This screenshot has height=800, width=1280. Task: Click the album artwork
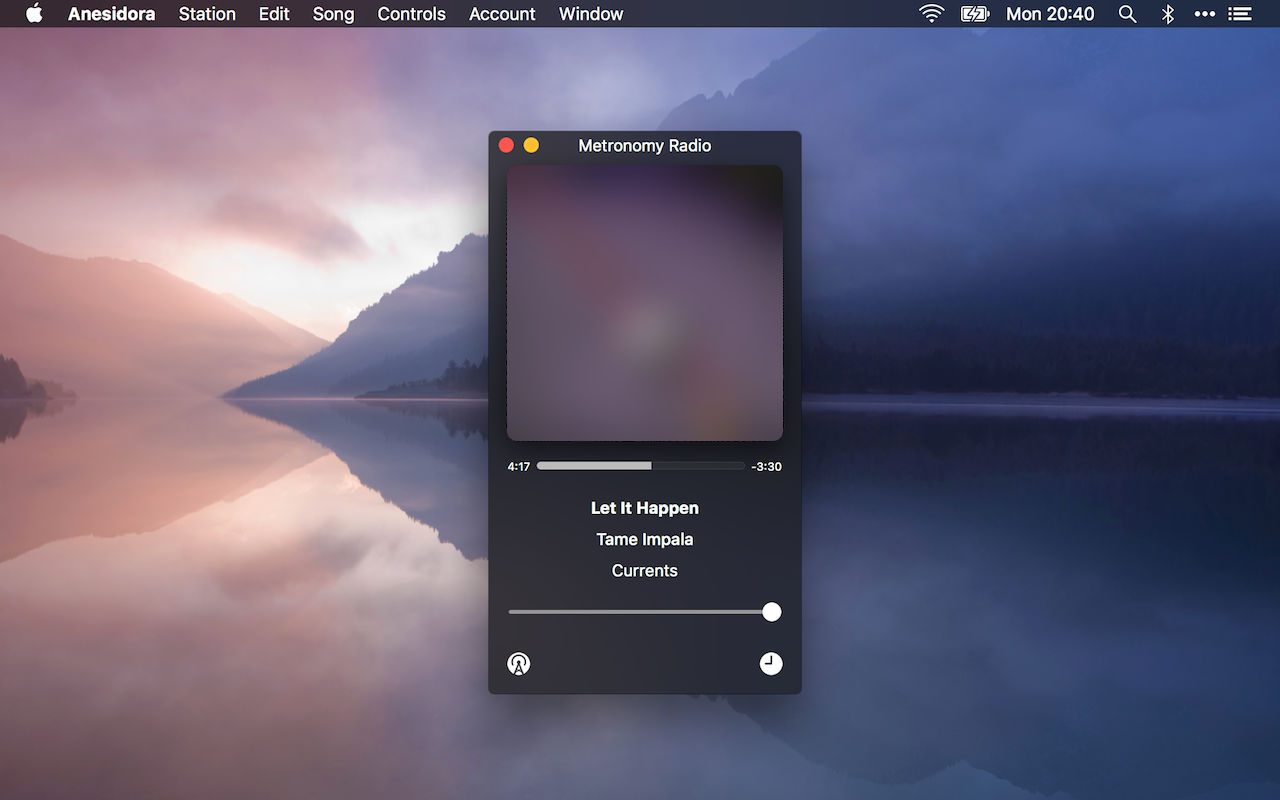(645, 303)
